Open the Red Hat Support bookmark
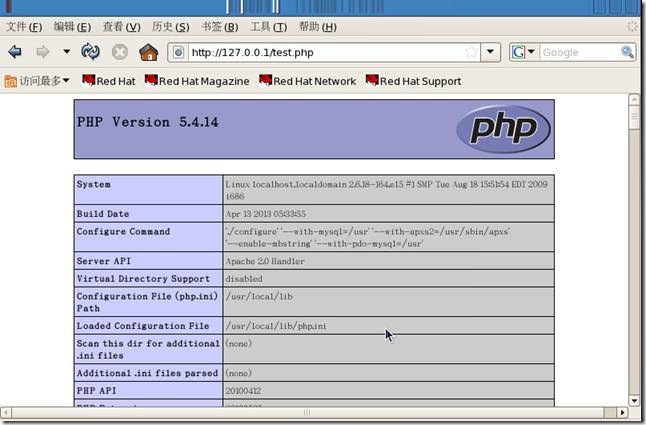The height and width of the screenshot is (425, 646). (x=414, y=81)
